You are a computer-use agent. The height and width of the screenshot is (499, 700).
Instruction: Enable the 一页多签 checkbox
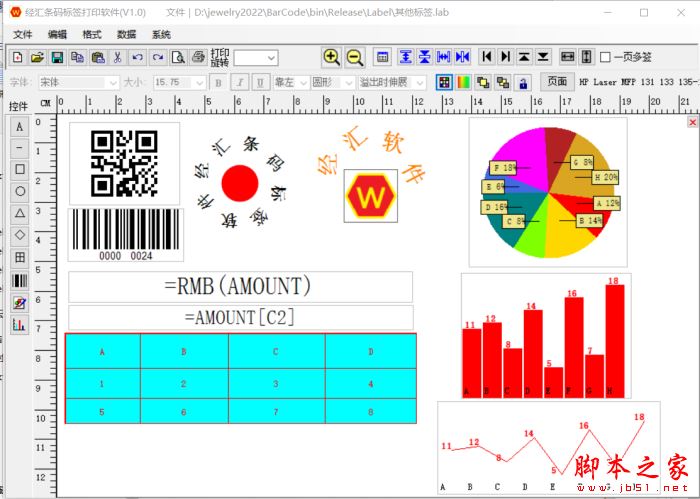point(605,57)
